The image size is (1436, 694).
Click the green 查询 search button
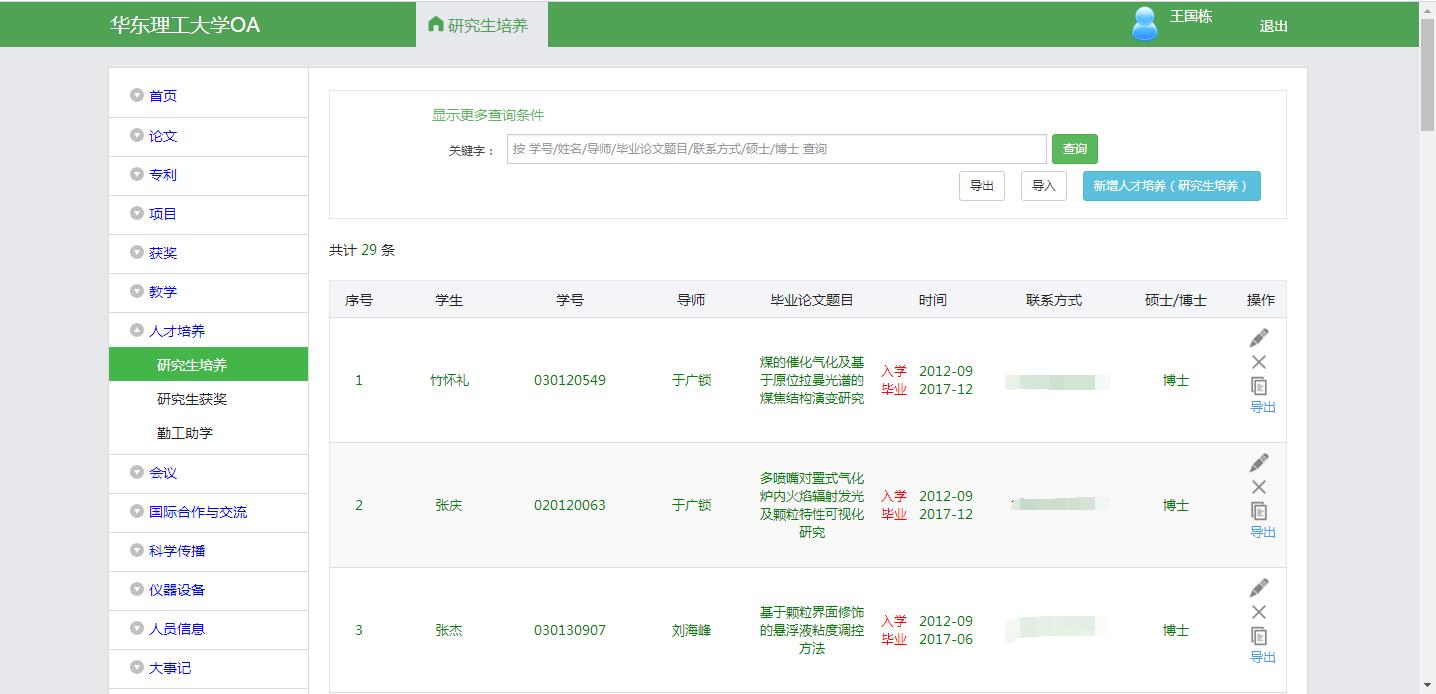(x=1074, y=149)
